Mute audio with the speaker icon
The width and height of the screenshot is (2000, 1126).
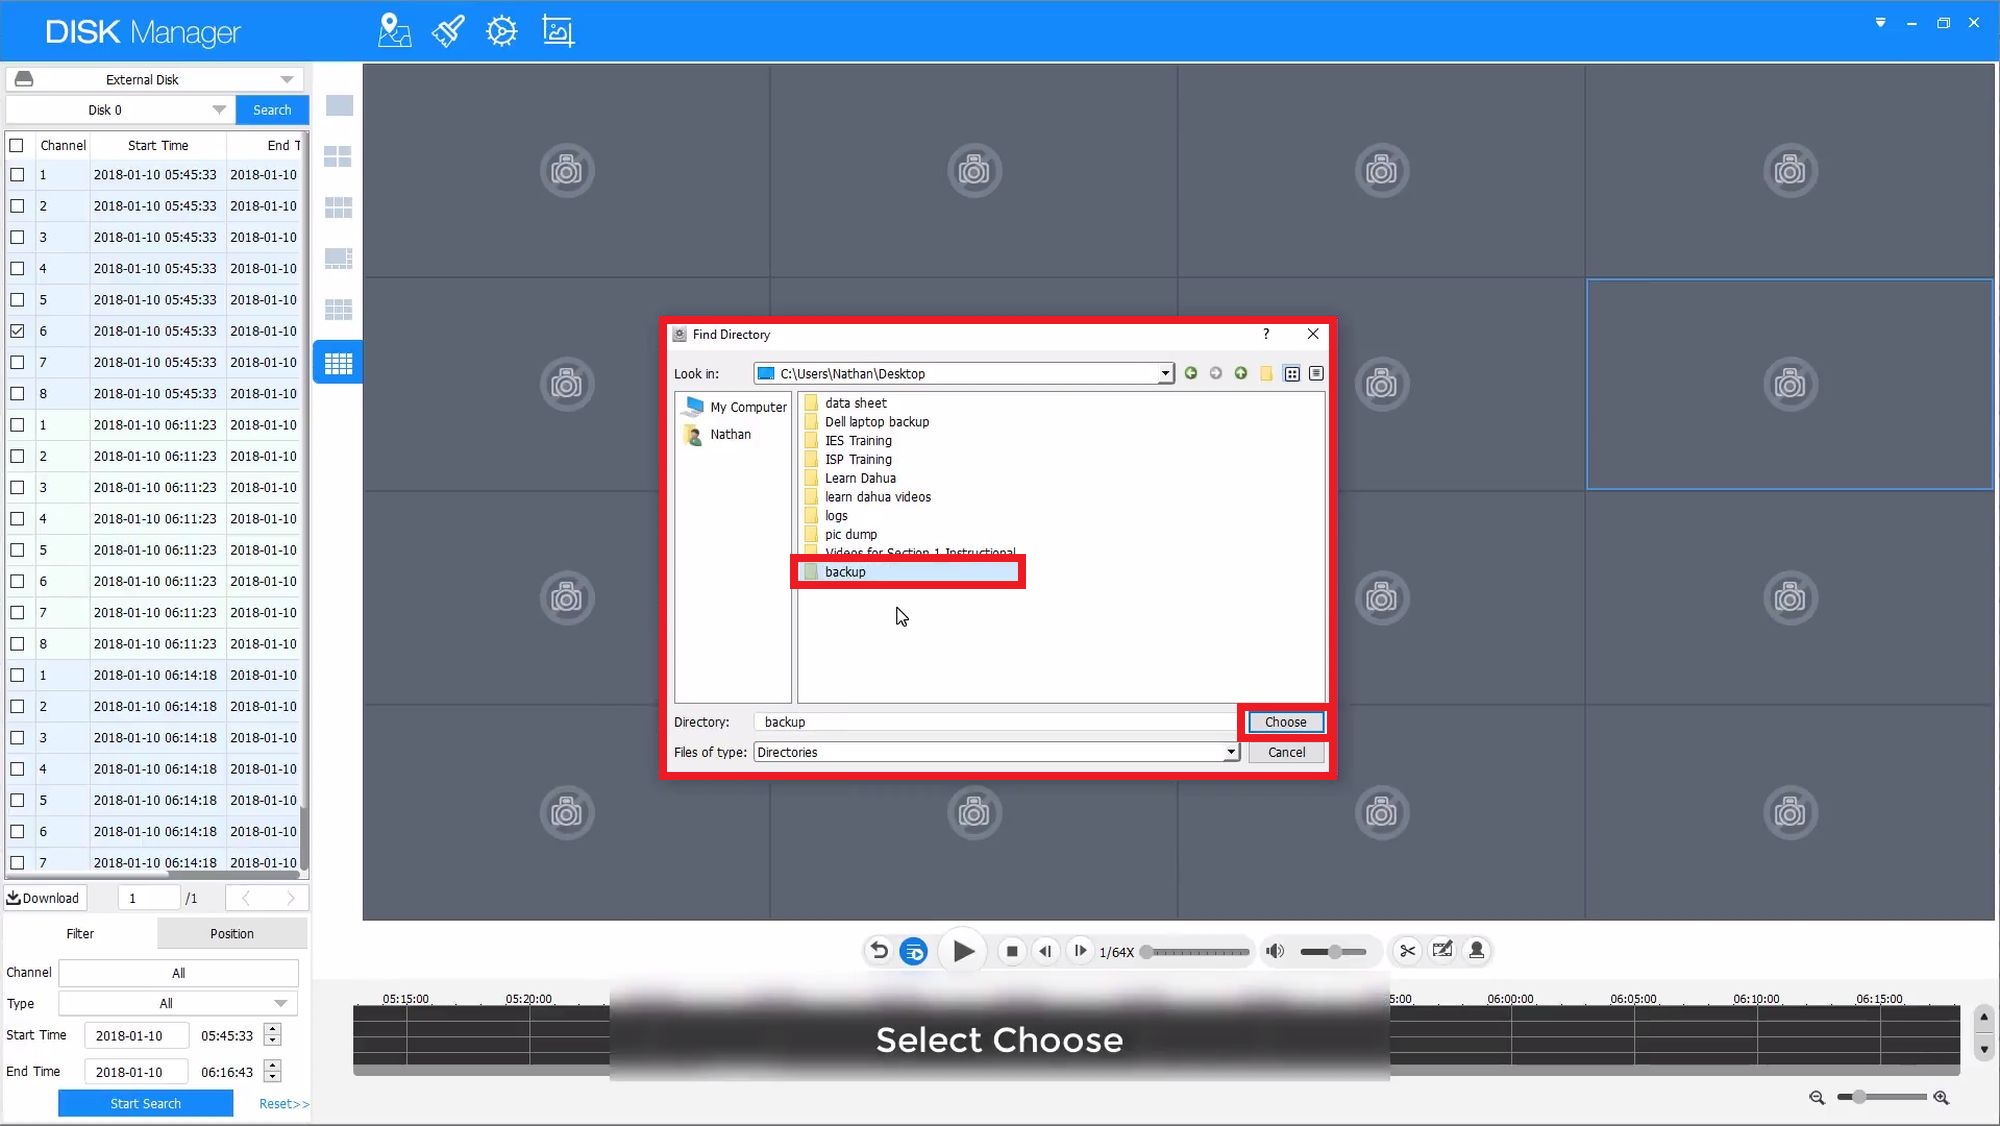coord(1274,951)
